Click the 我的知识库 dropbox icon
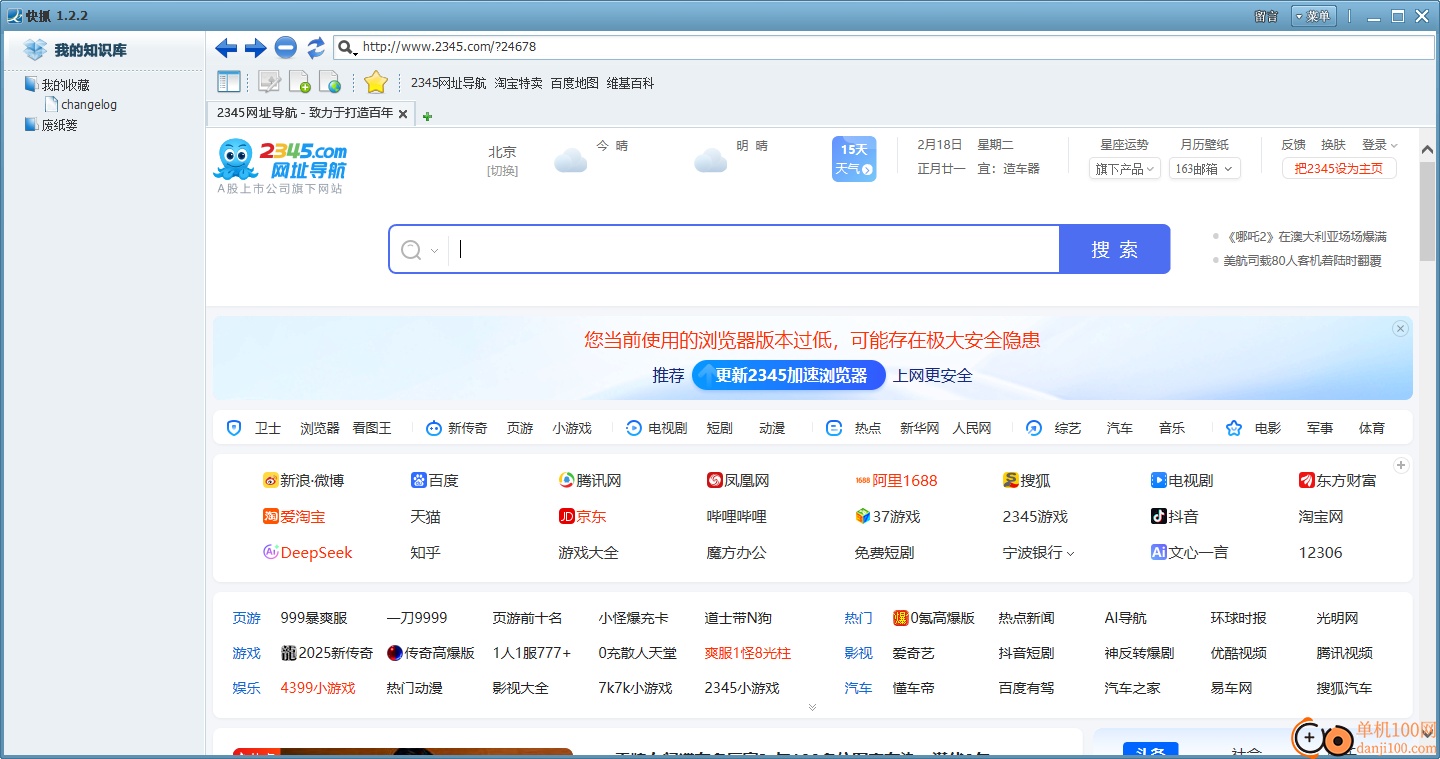This screenshot has height=759, width=1440. coord(35,50)
